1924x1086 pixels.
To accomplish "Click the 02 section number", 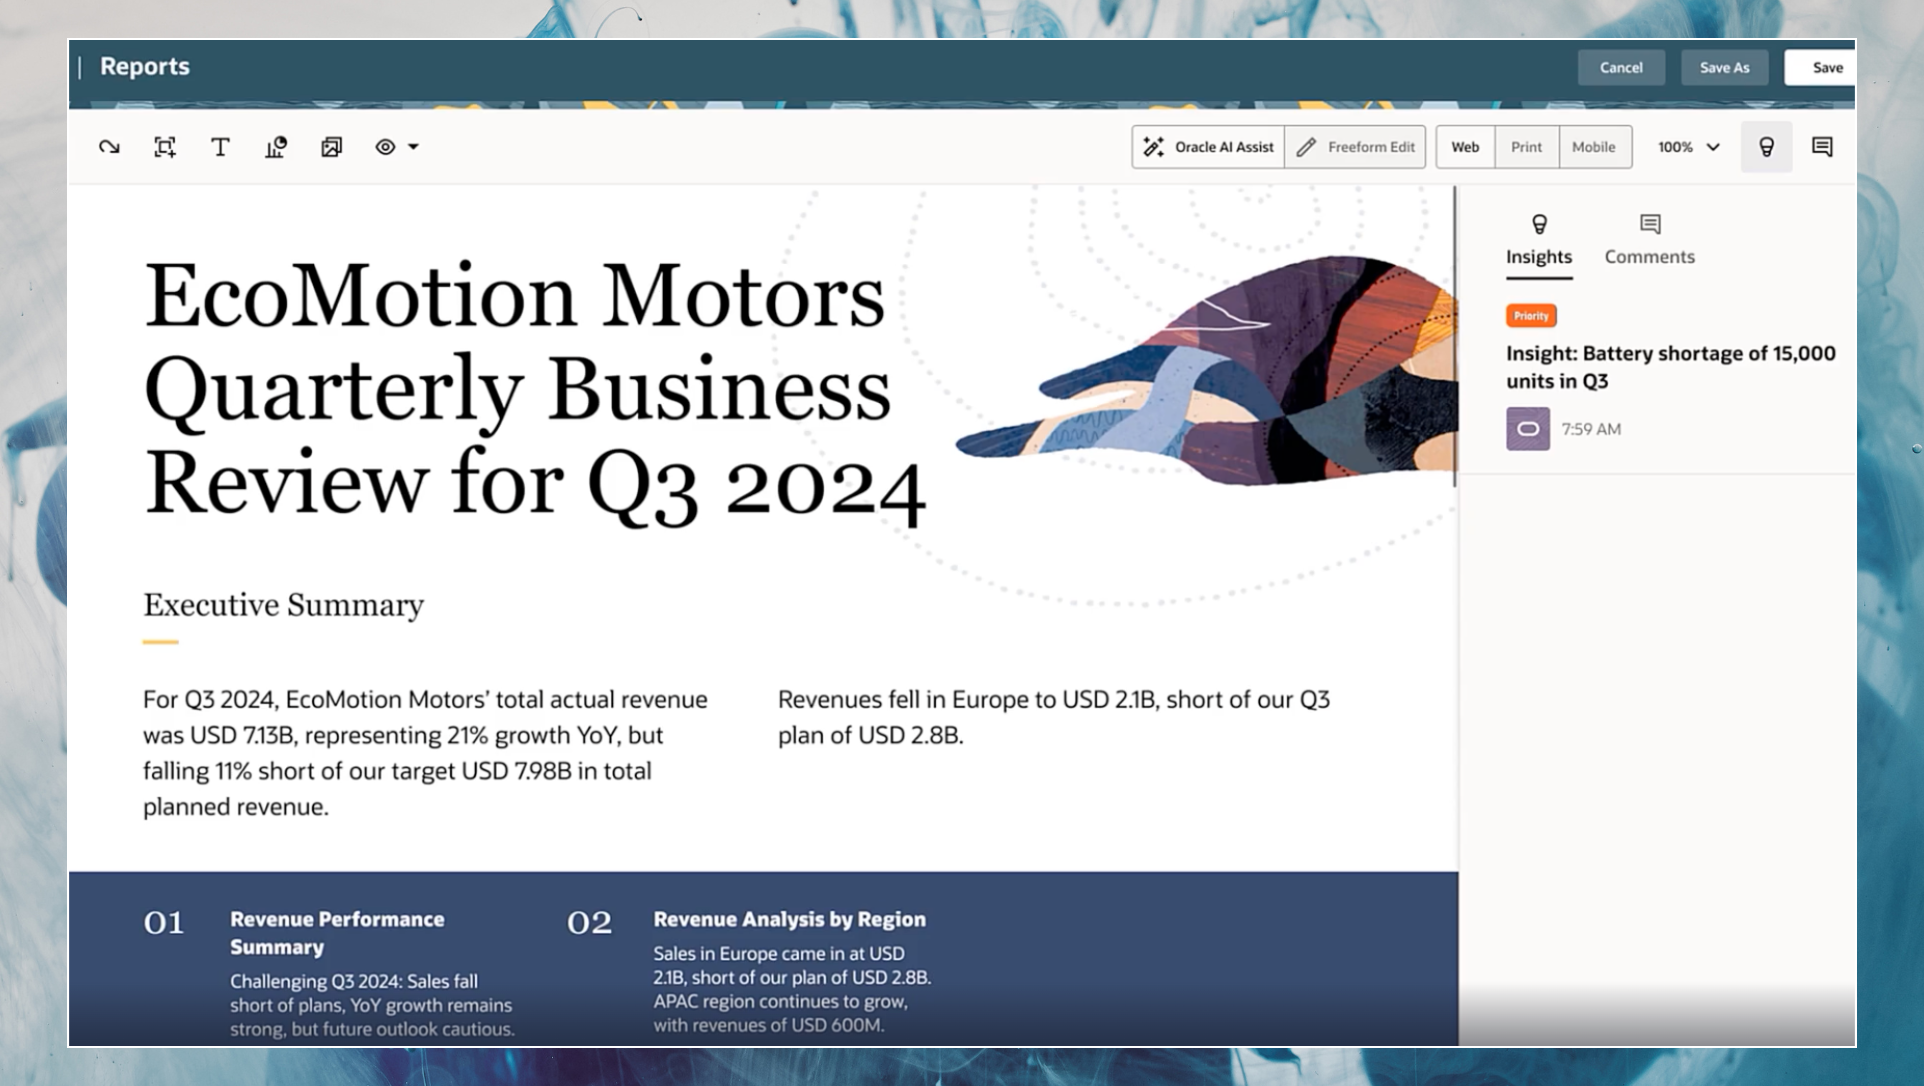I will tap(589, 922).
